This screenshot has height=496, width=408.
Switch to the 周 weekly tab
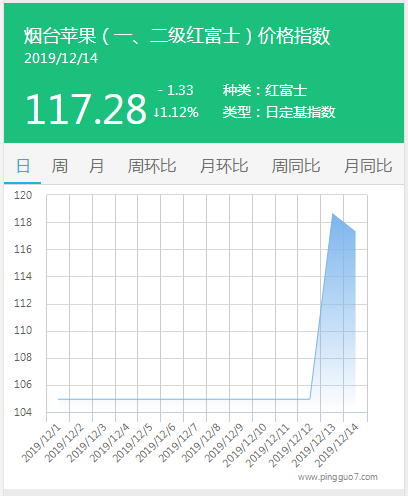click(60, 166)
